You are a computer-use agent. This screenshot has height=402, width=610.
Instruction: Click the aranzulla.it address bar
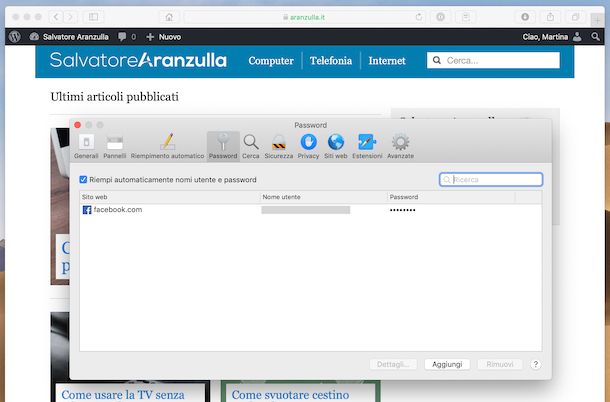[304, 17]
